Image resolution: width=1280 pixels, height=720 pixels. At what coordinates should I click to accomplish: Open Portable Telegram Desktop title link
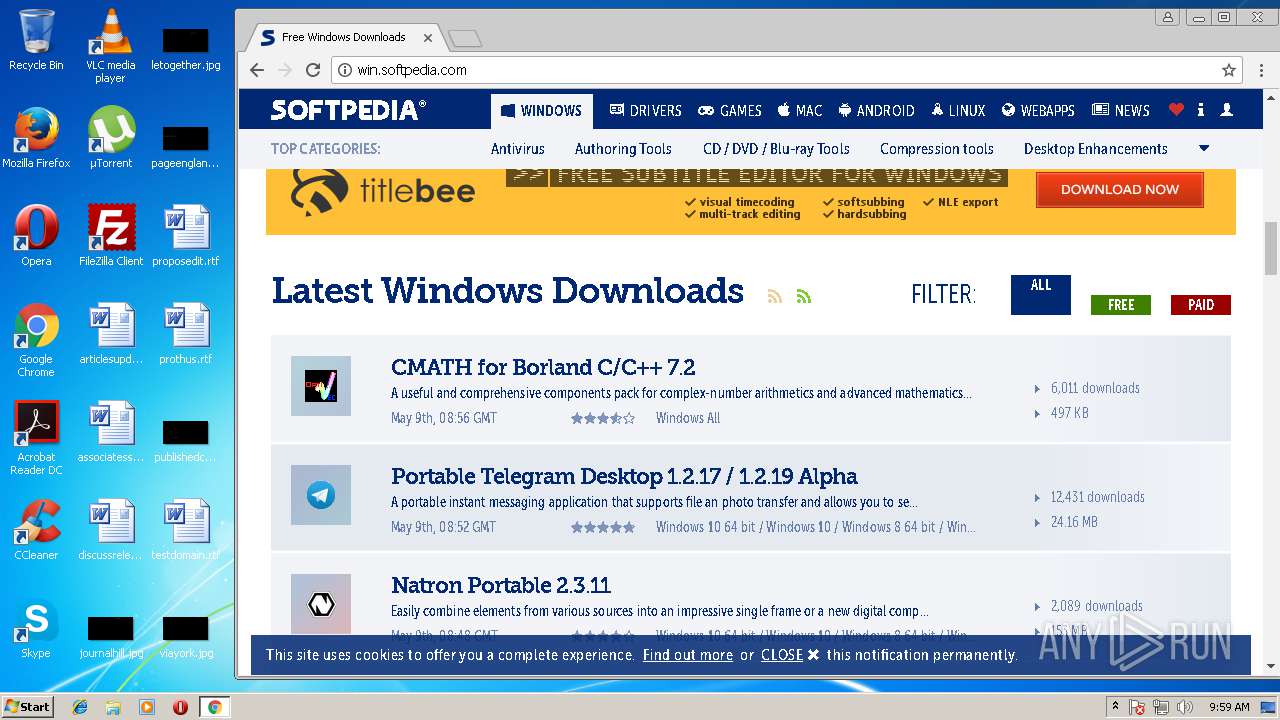[624, 476]
